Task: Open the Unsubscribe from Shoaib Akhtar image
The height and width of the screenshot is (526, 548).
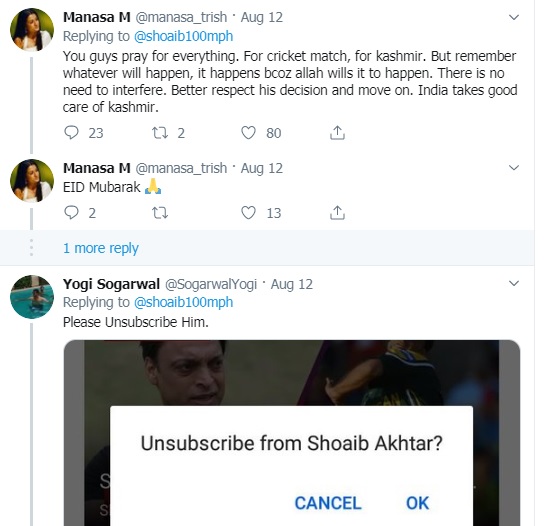Action: (292, 433)
